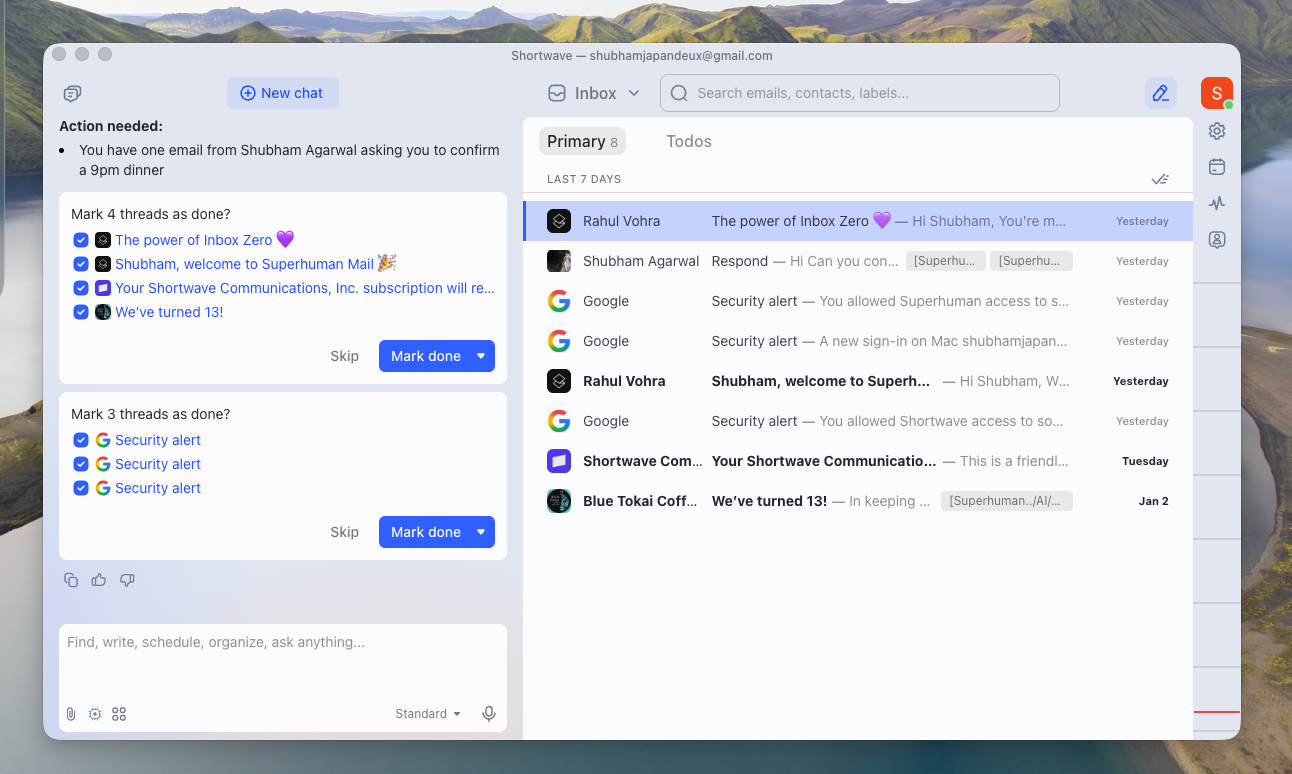Uncheck 'The power of Inbox Zero' thread
1292x774 pixels.
[81, 239]
